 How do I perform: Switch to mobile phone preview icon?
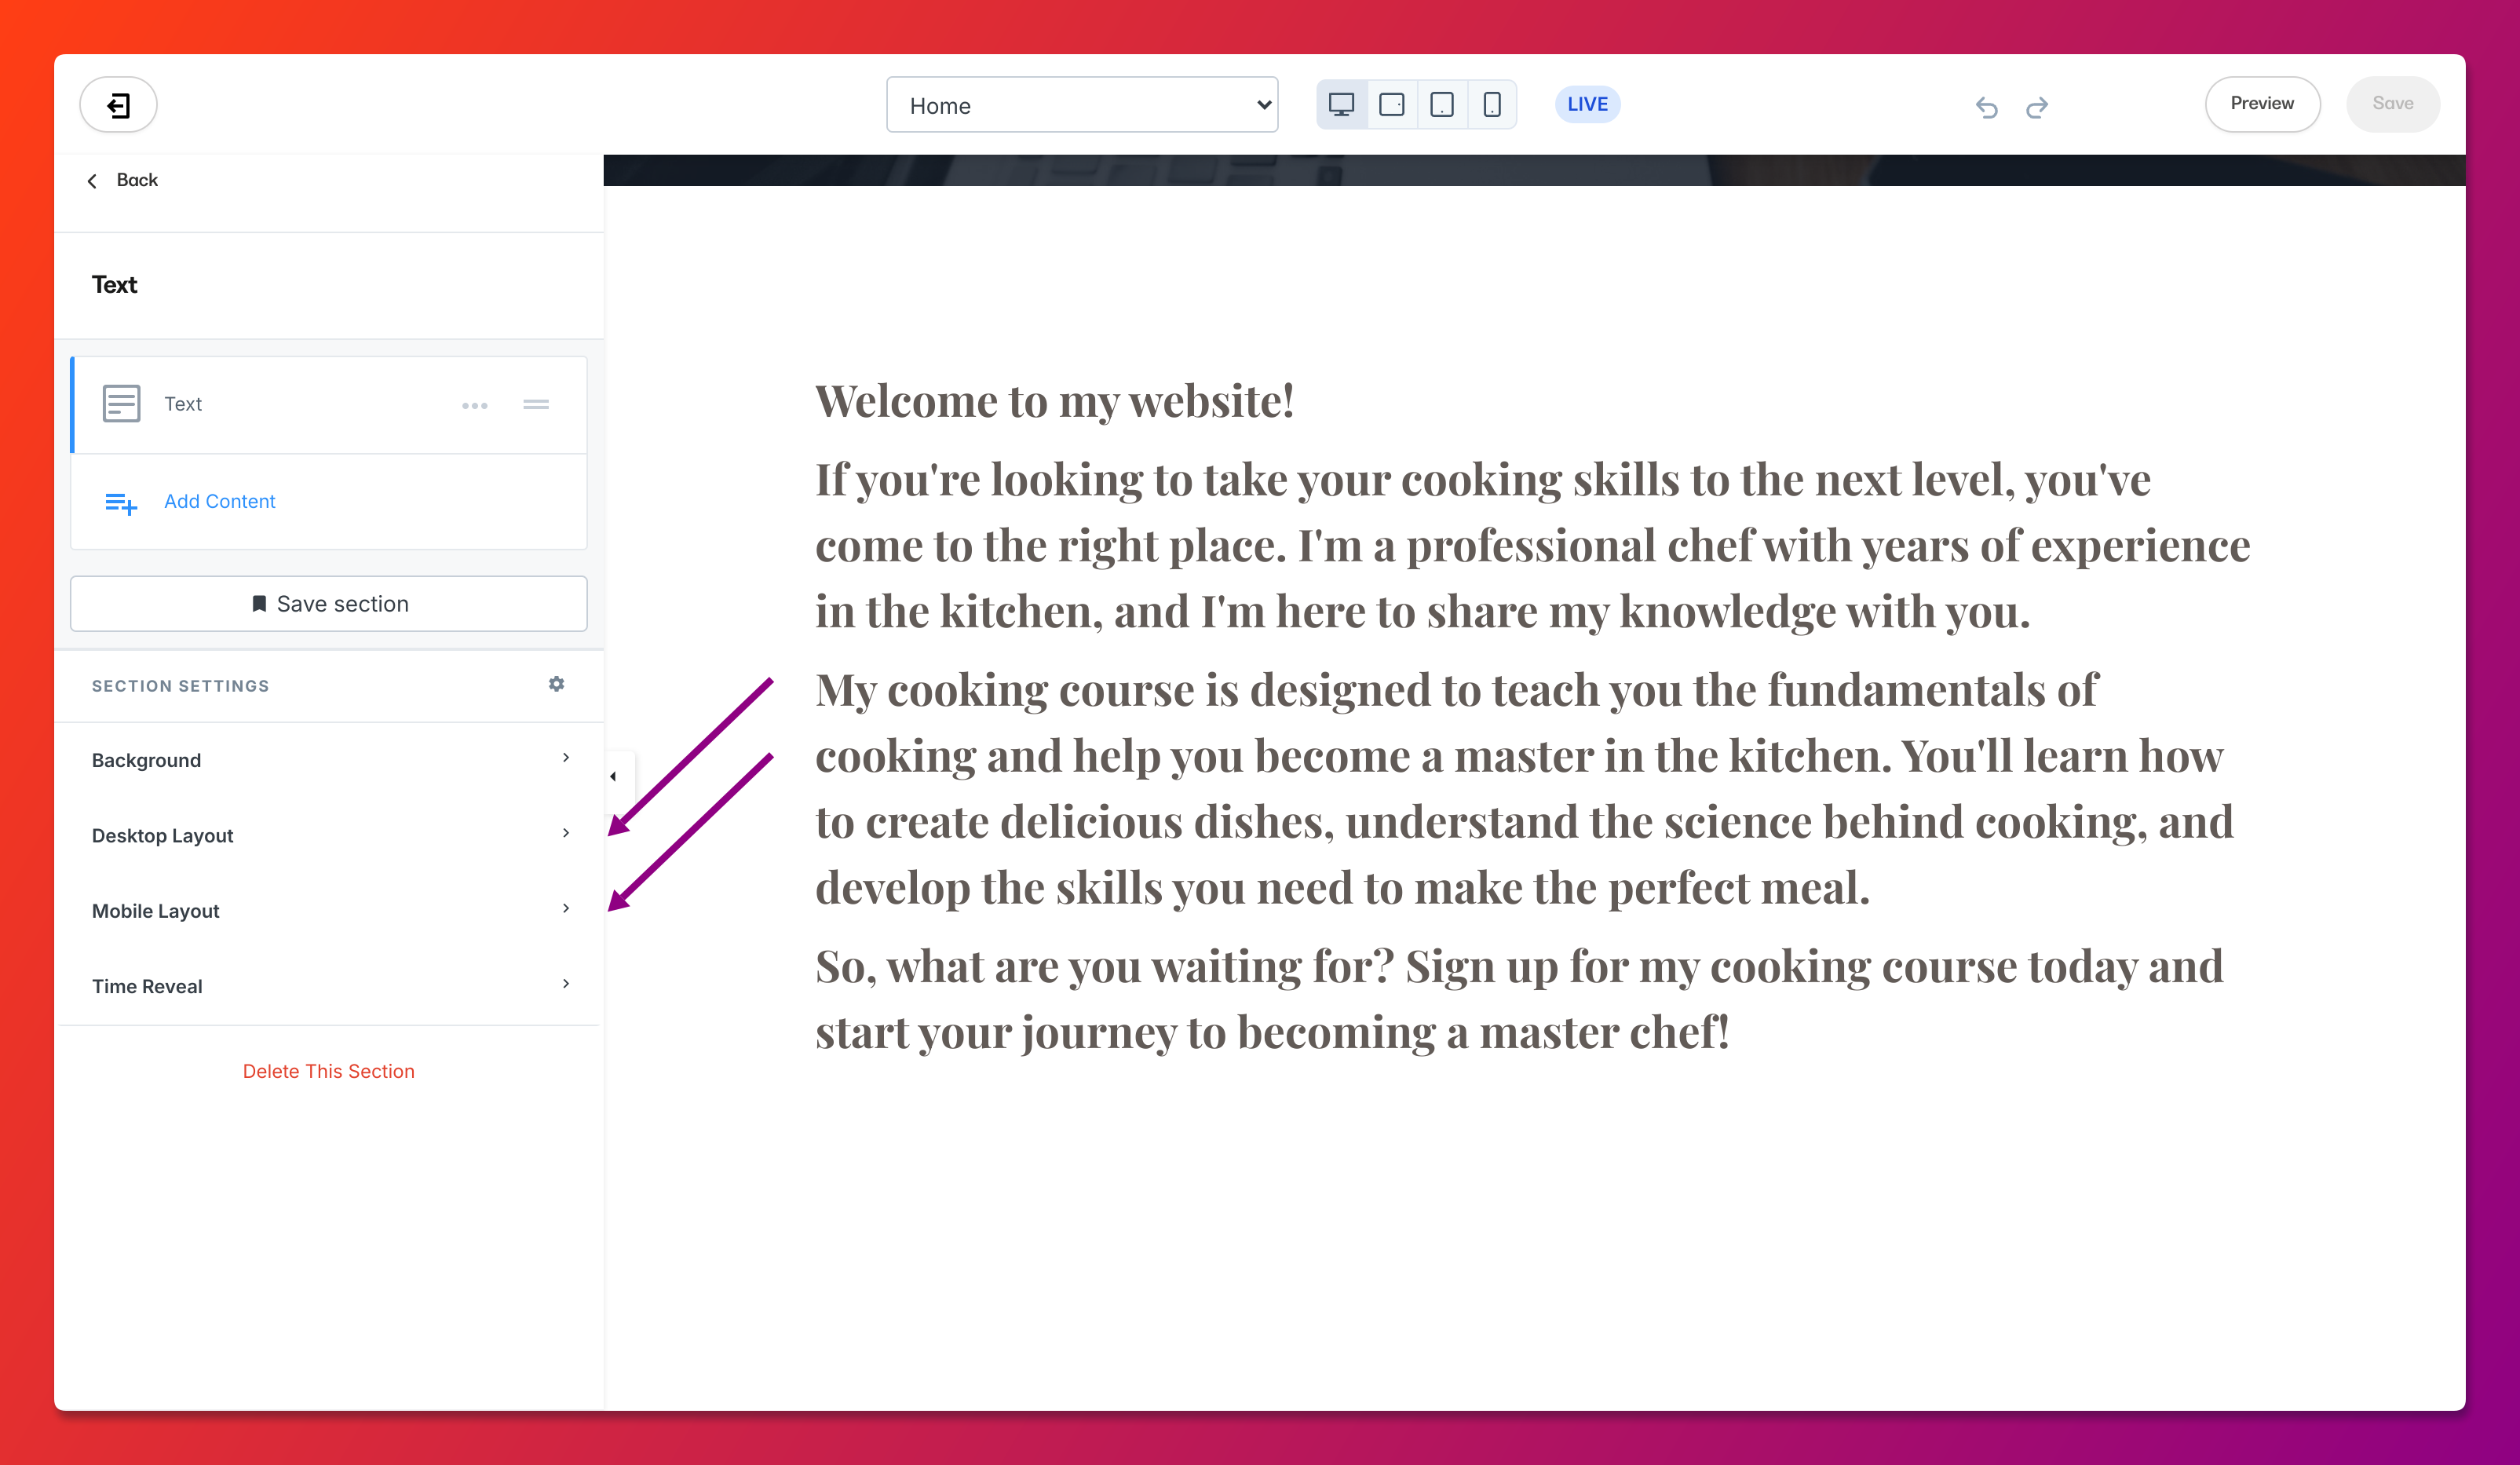tap(1491, 105)
